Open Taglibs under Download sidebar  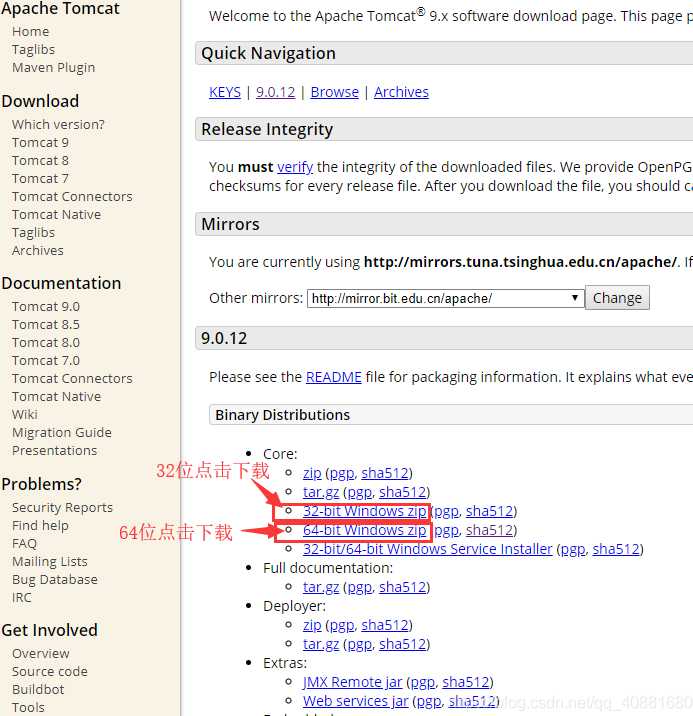tap(33, 232)
